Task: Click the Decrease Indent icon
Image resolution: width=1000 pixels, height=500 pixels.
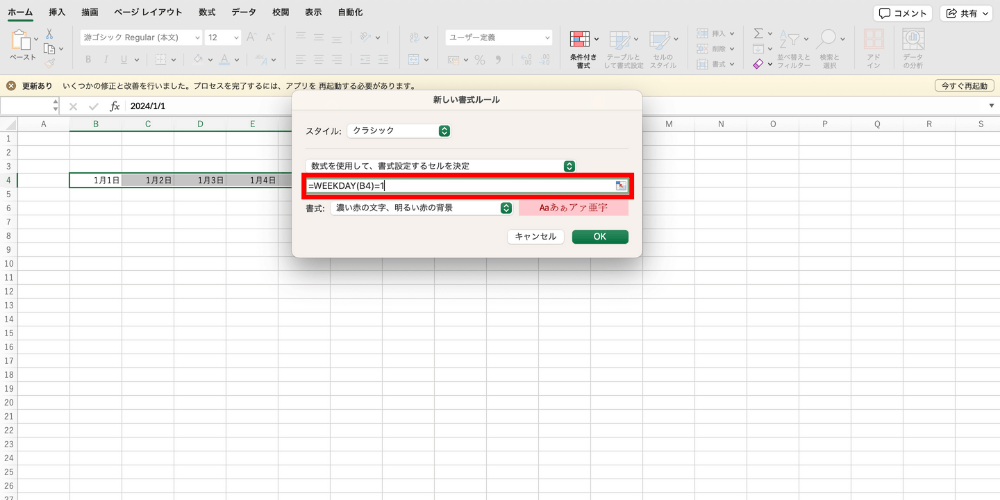Action: pos(365,59)
